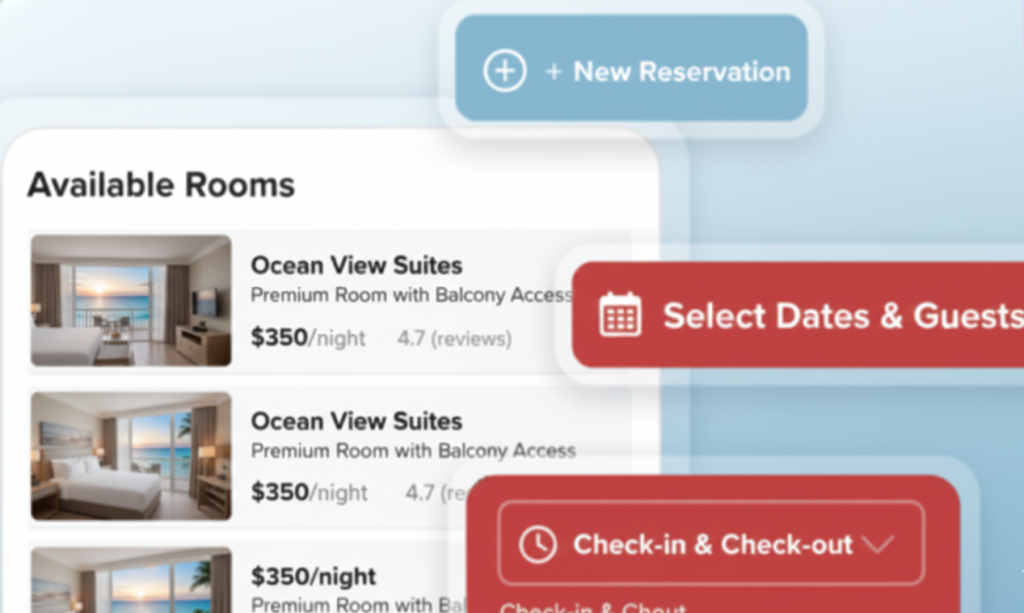This screenshot has width=1024, height=613.
Task: Open the third room's partially visible thumbnail
Action: [131, 580]
